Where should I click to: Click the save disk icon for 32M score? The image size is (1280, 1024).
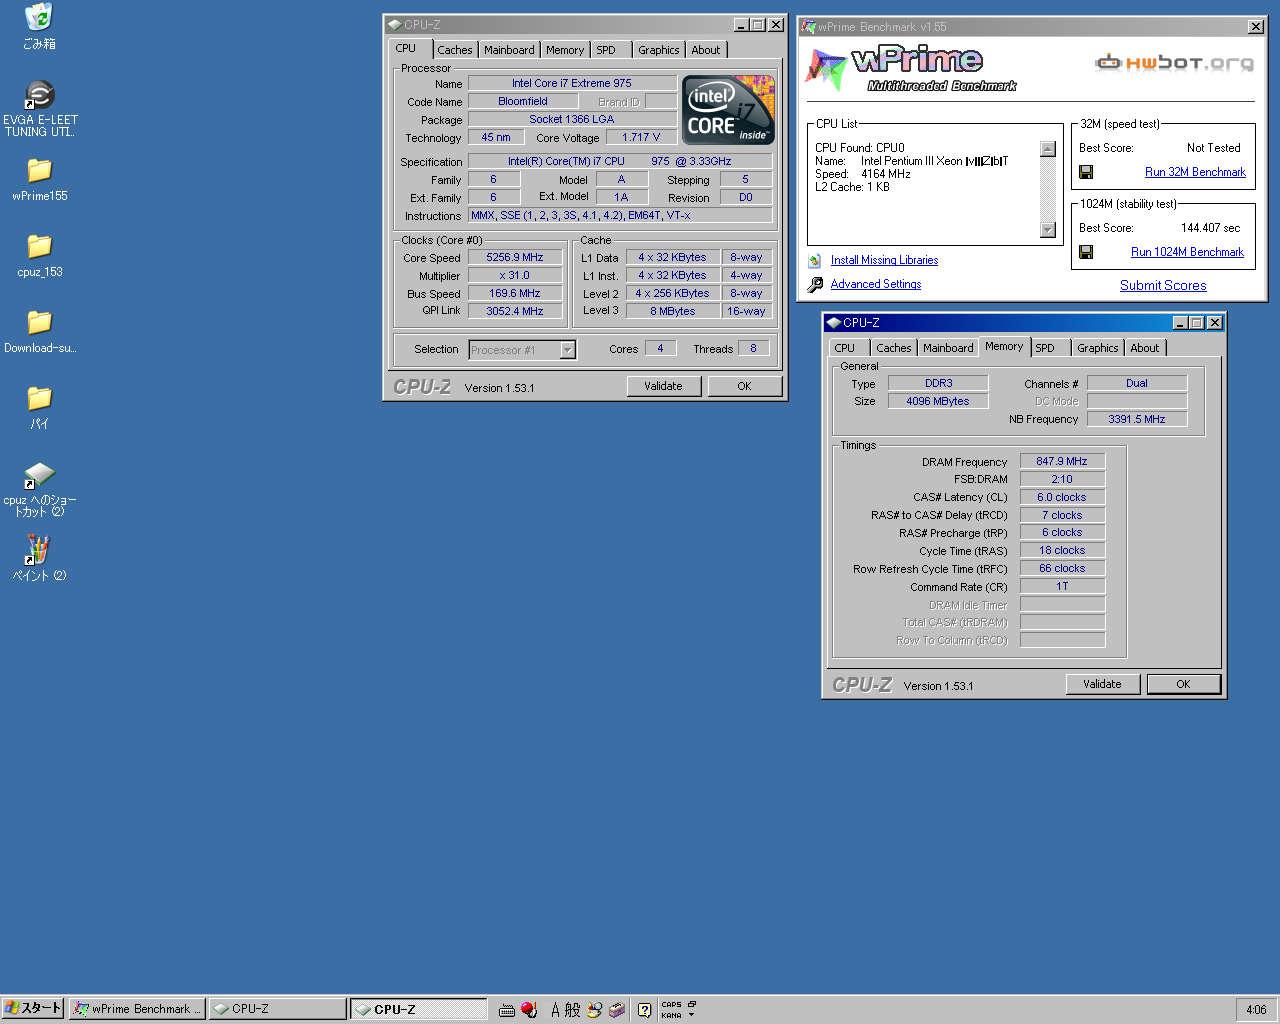(1086, 172)
